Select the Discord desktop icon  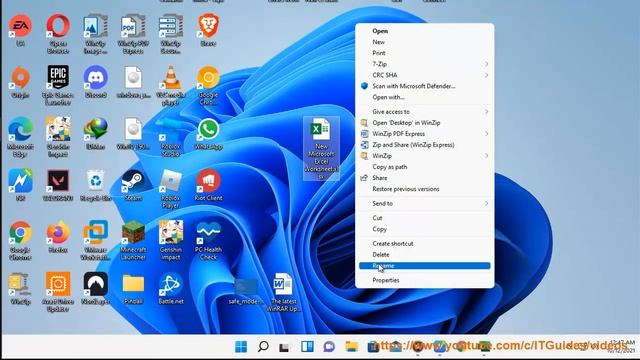(96, 82)
